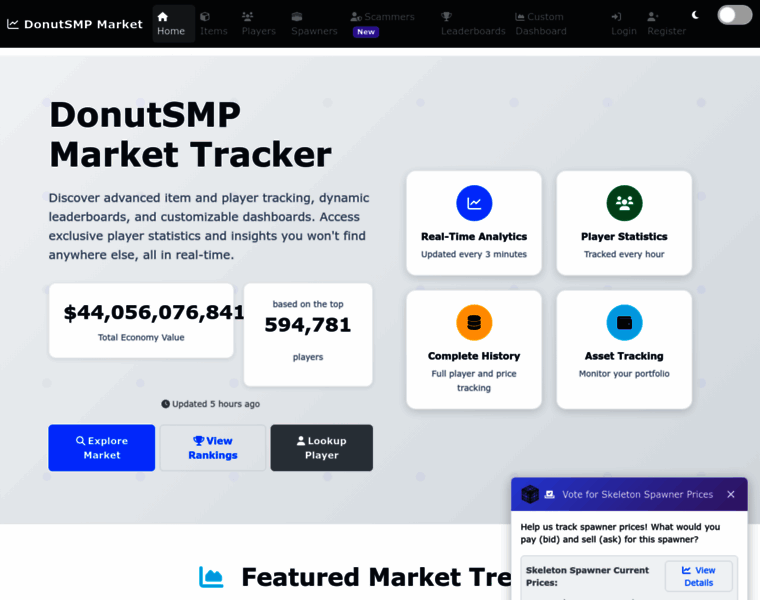The width and height of the screenshot is (760, 600).
Task: Click the ballot icon in vote popup header
Action: (550, 494)
